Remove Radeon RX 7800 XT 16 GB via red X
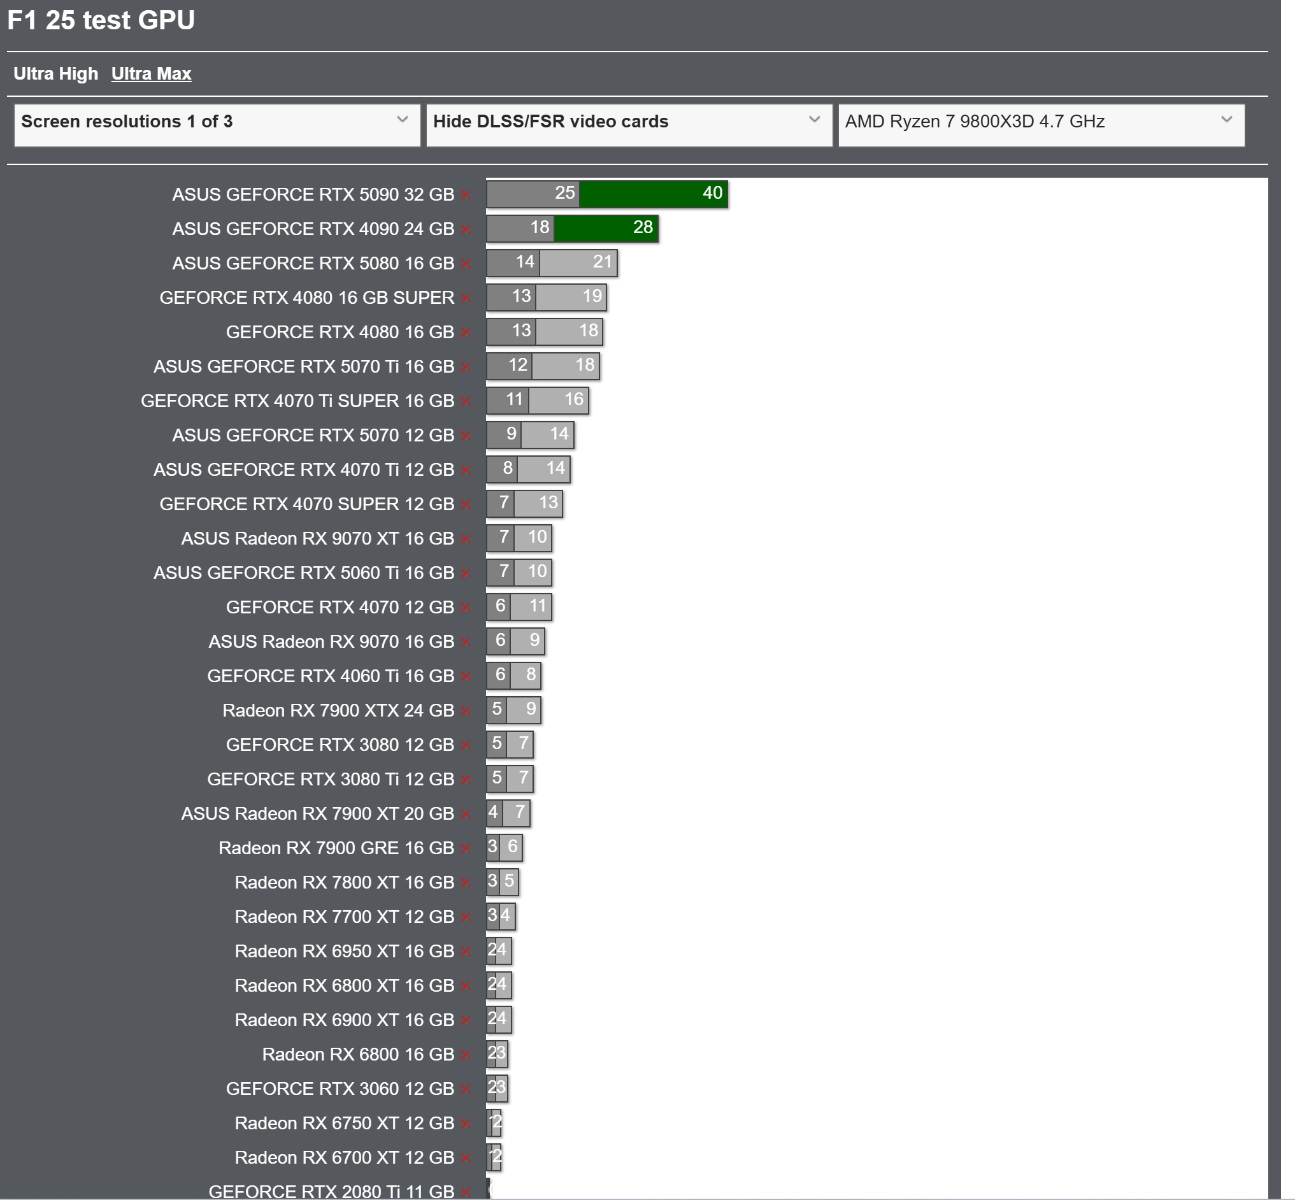 click(466, 884)
